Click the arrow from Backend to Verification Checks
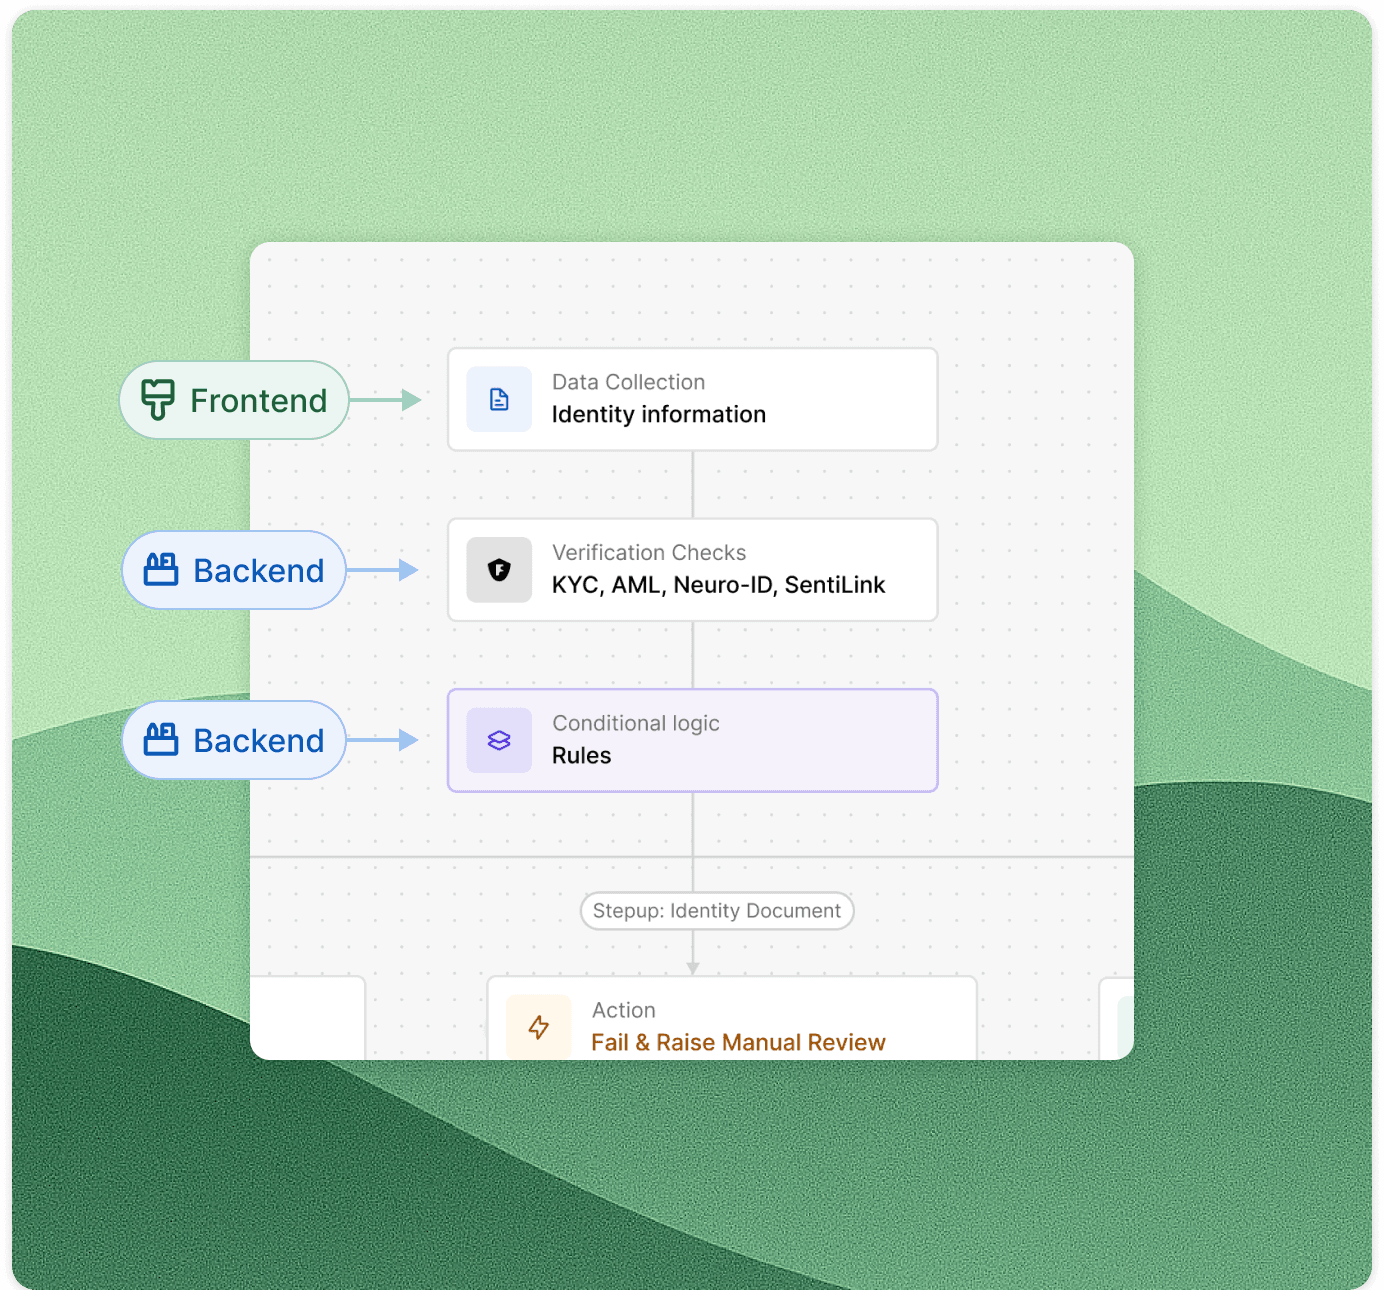Screen dimensions: 1384x1290 point(384,570)
